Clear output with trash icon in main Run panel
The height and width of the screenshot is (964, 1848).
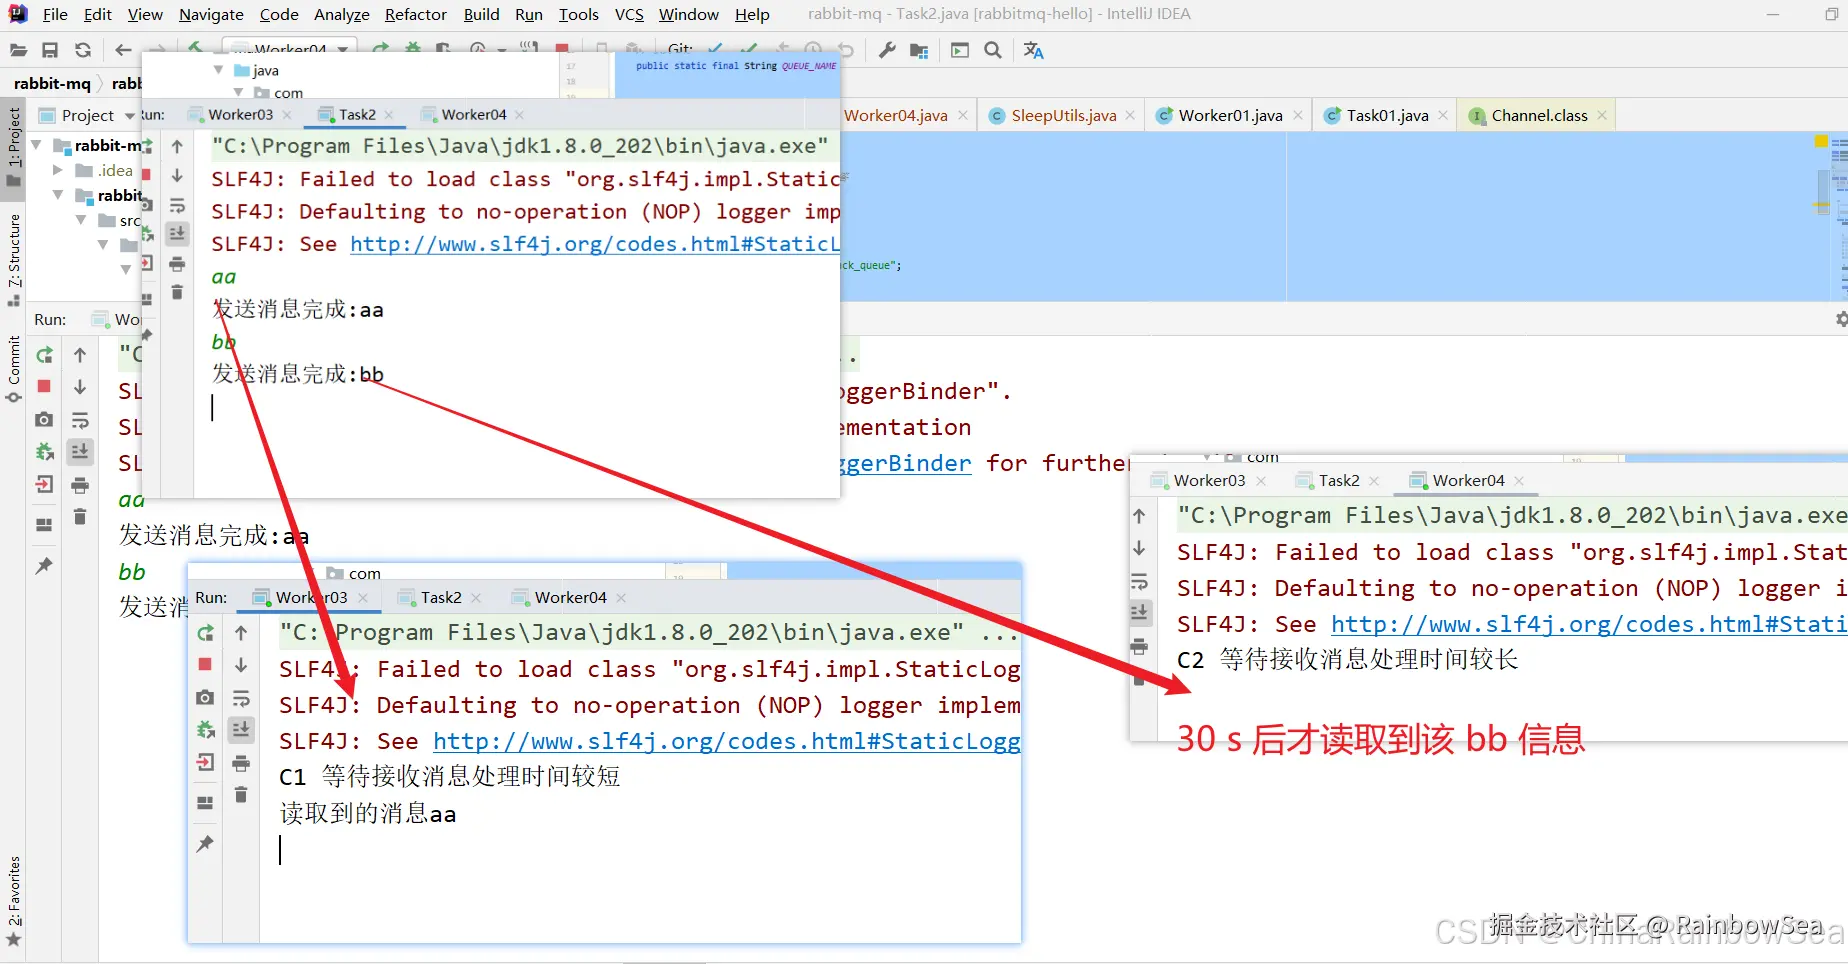80,517
